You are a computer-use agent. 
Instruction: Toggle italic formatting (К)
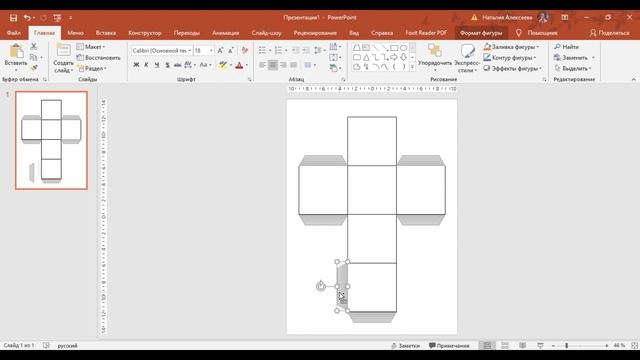pos(146,65)
